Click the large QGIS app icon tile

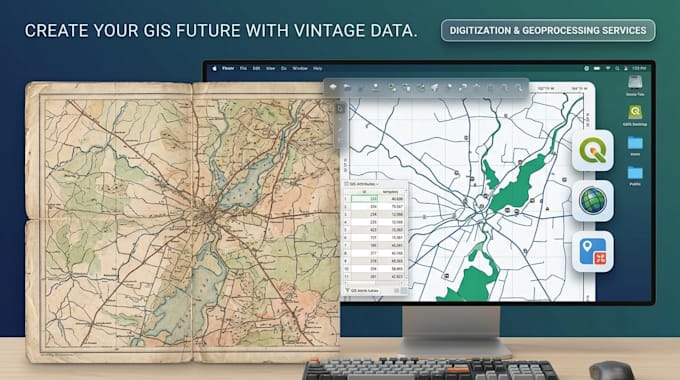(x=592, y=151)
